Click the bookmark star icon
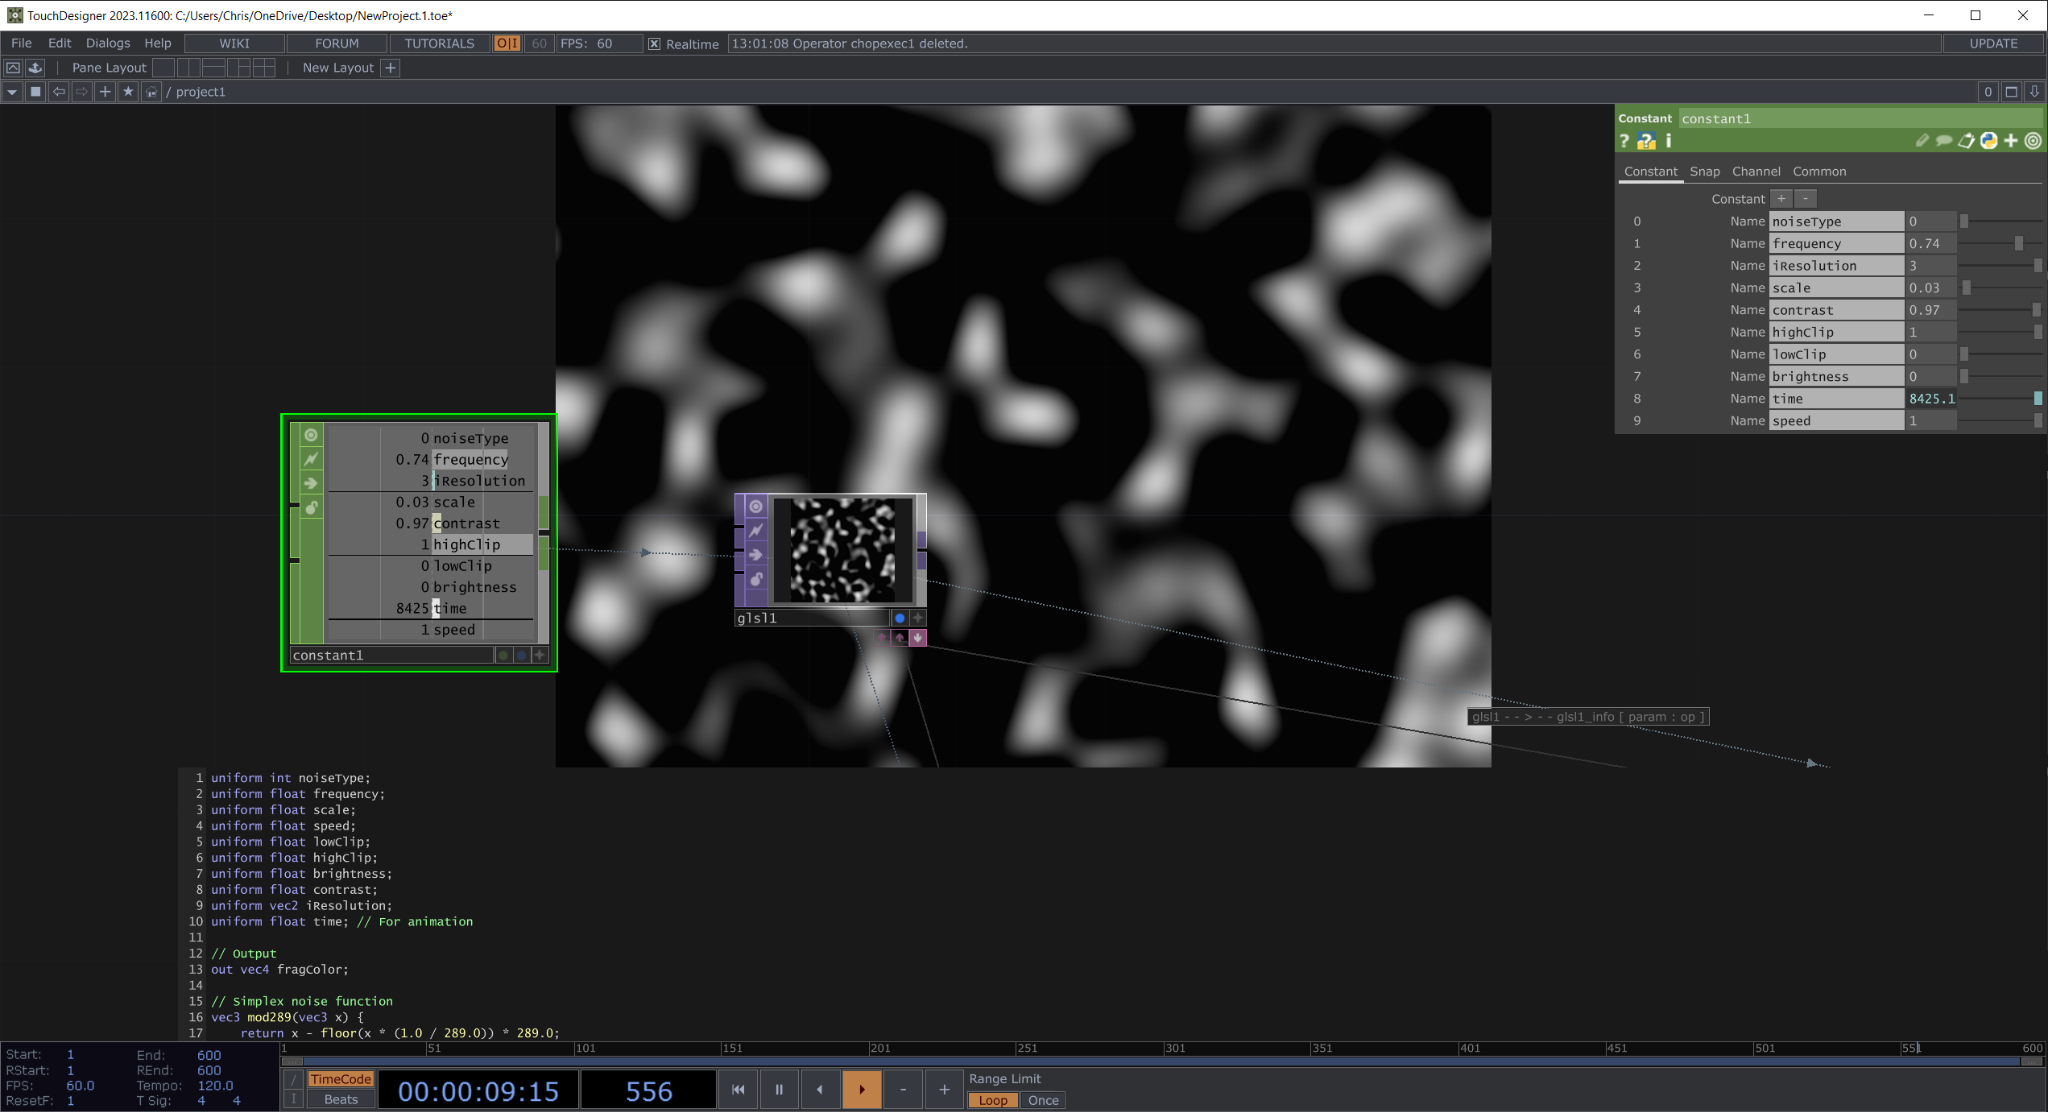This screenshot has width=2048, height=1112. pyautogui.click(x=128, y=92)
